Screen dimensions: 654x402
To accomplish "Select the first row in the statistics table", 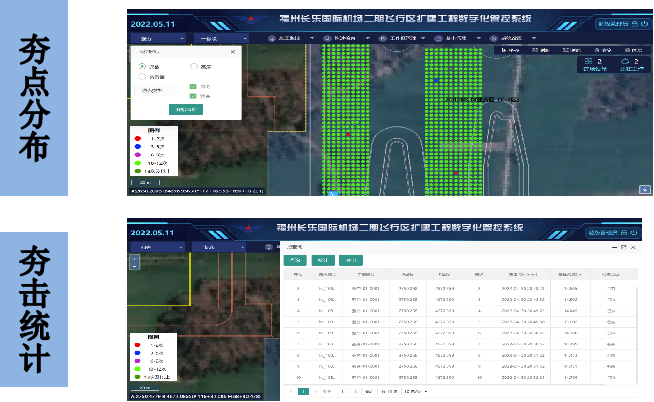I will 460,288.
